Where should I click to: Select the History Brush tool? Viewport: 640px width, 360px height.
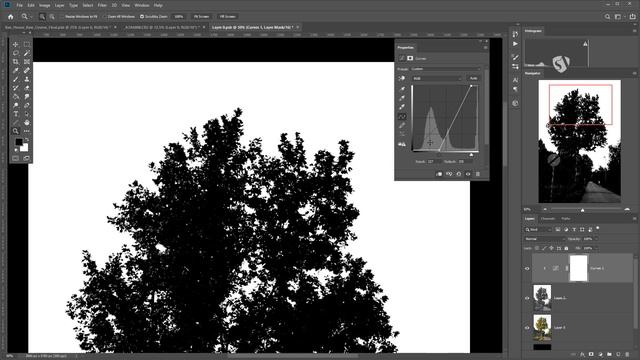tap(16, 88)
